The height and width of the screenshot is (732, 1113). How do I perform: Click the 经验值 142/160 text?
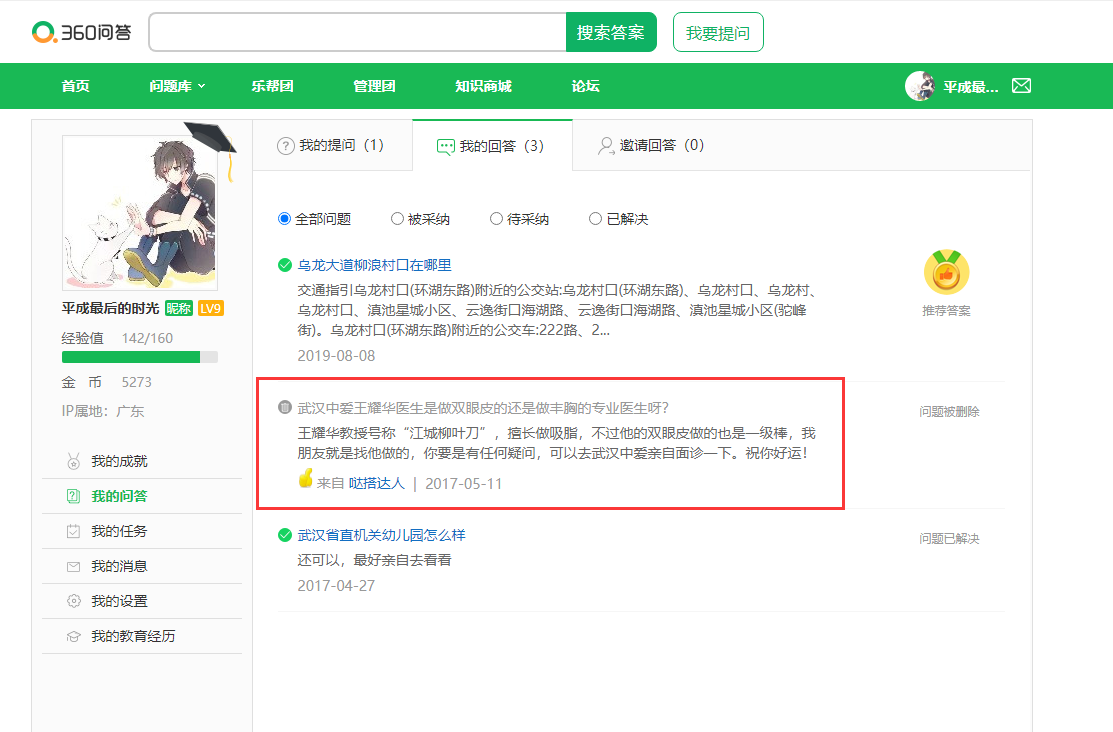117,338
